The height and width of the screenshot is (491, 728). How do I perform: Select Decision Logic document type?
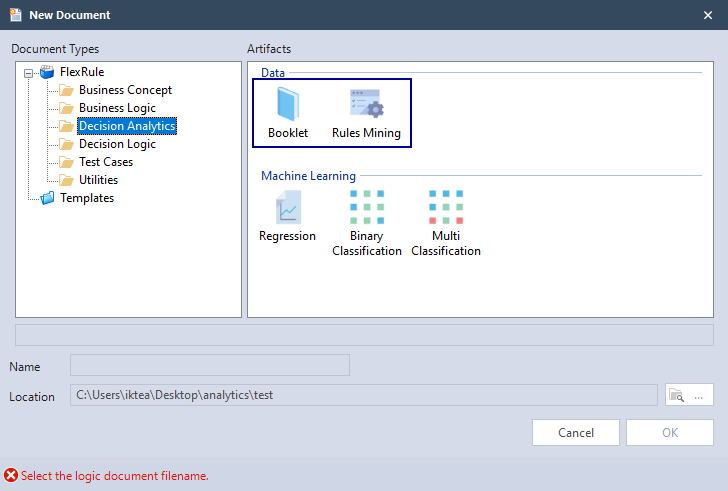pos(117,144)
